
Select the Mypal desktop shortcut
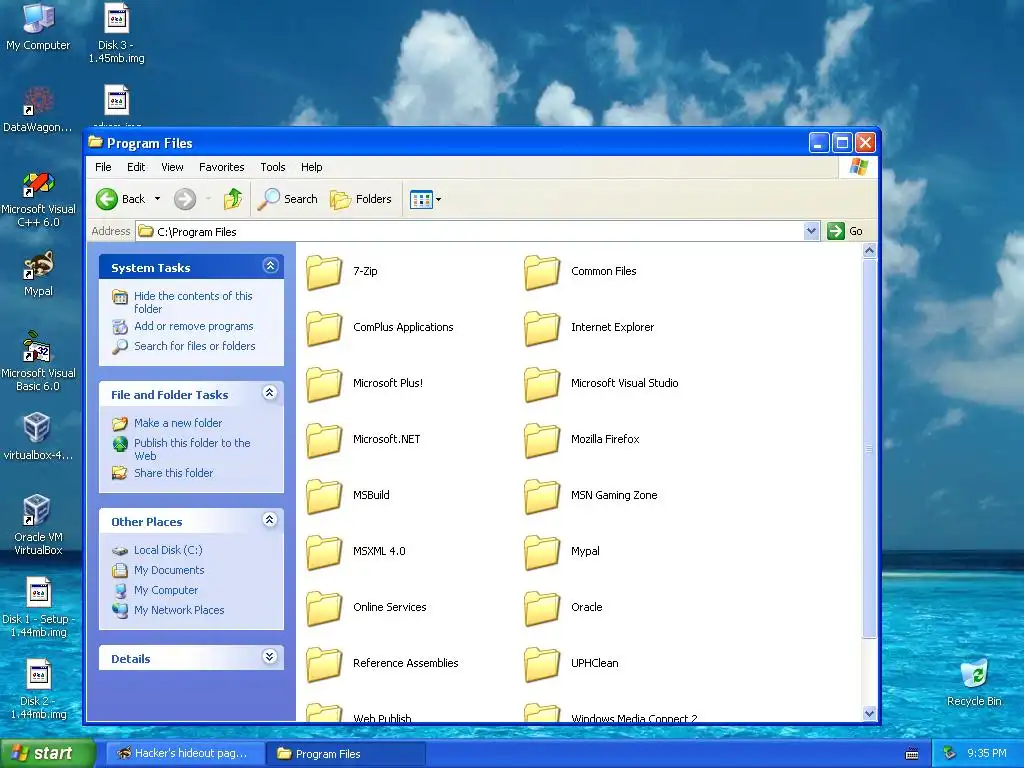coord(38,274)
